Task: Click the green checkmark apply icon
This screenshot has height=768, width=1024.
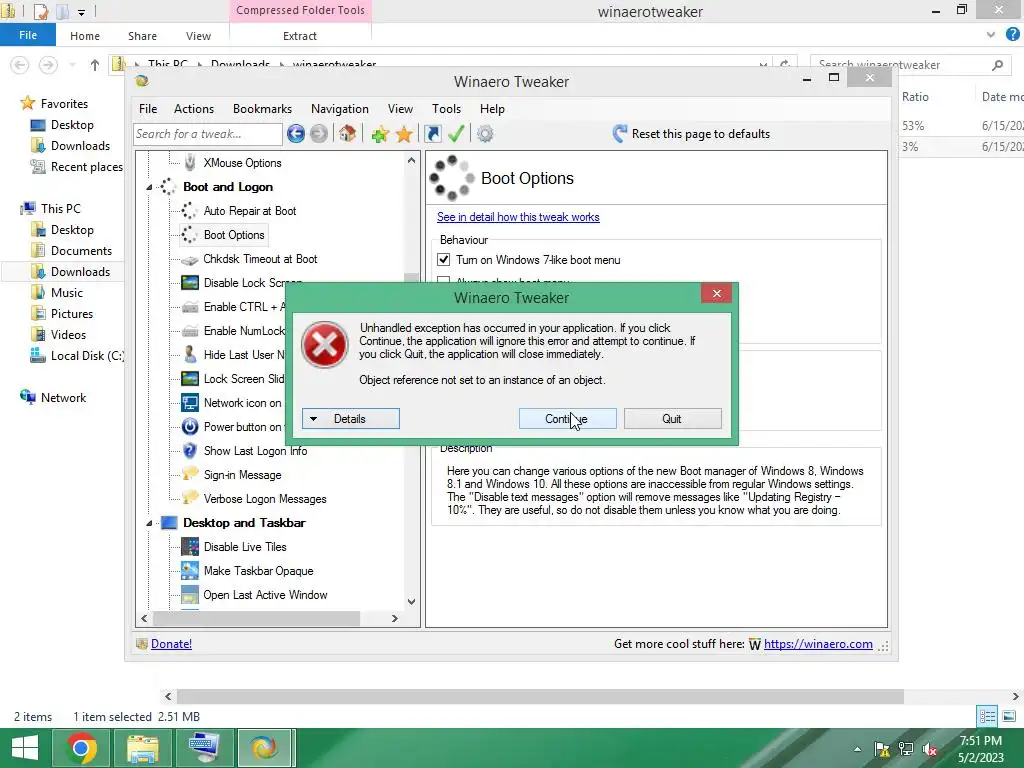Action: (456, 134)
